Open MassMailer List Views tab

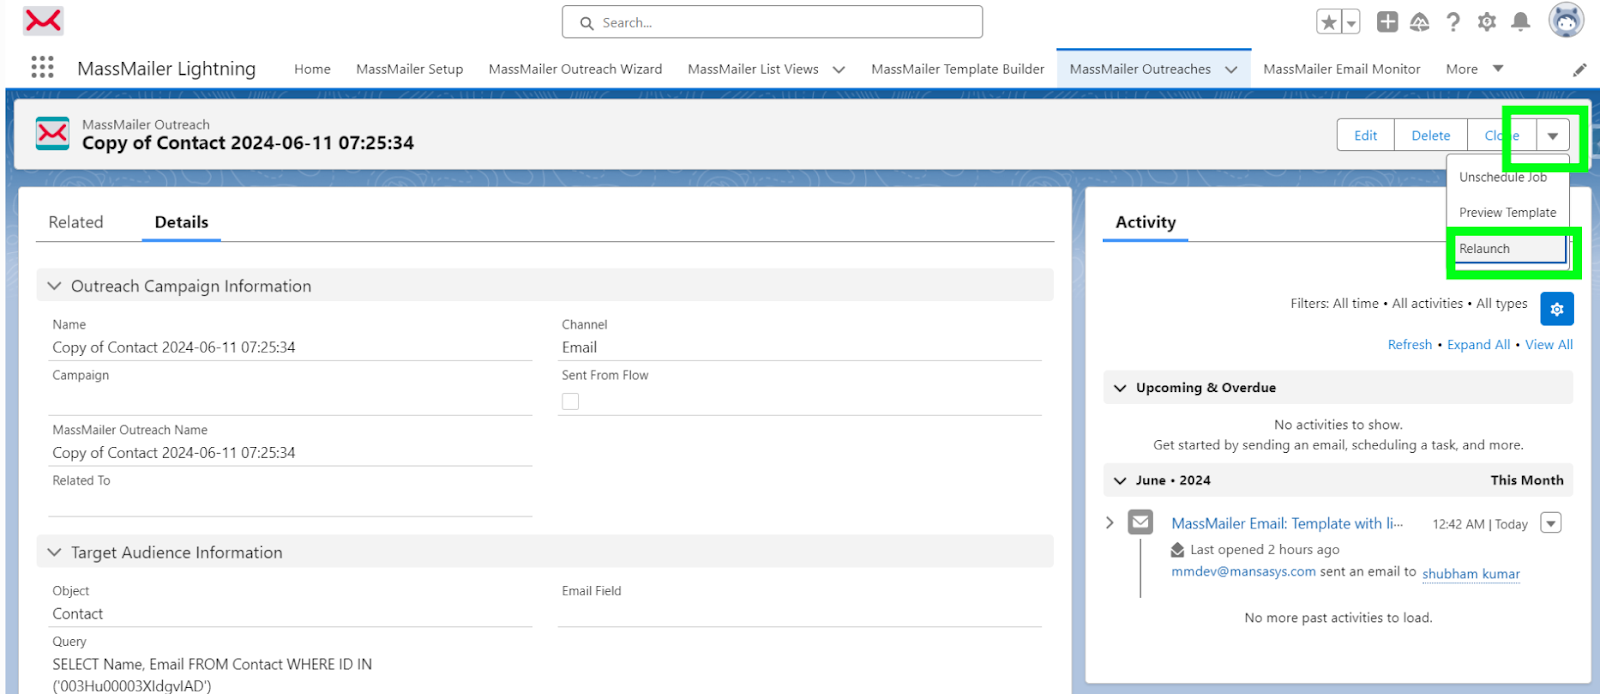pos(753,69)
